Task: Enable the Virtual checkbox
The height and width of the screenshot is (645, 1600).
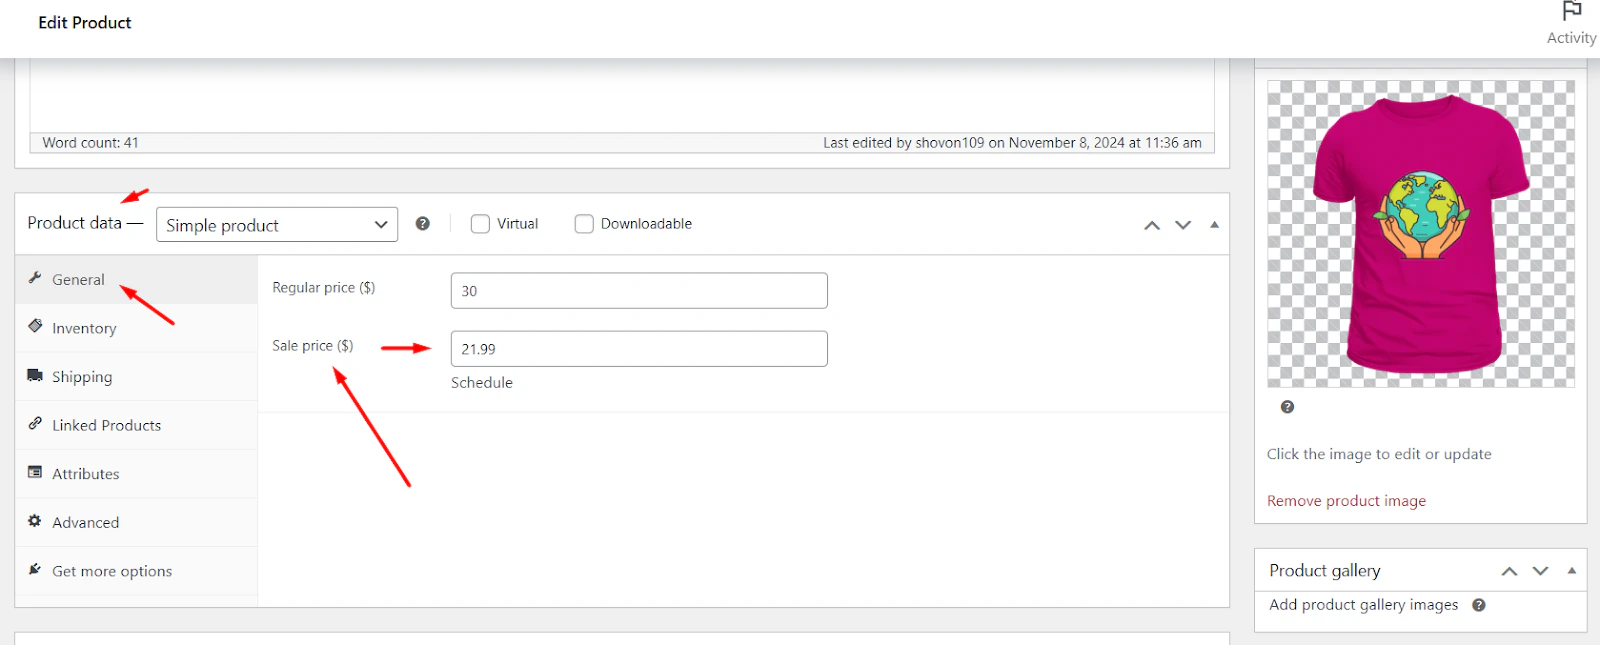Action: coord(480,224)
